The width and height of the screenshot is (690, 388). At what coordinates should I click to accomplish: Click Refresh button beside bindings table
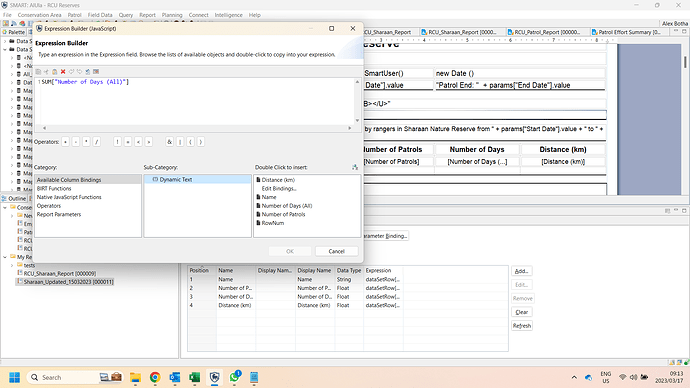click(521, 326)
